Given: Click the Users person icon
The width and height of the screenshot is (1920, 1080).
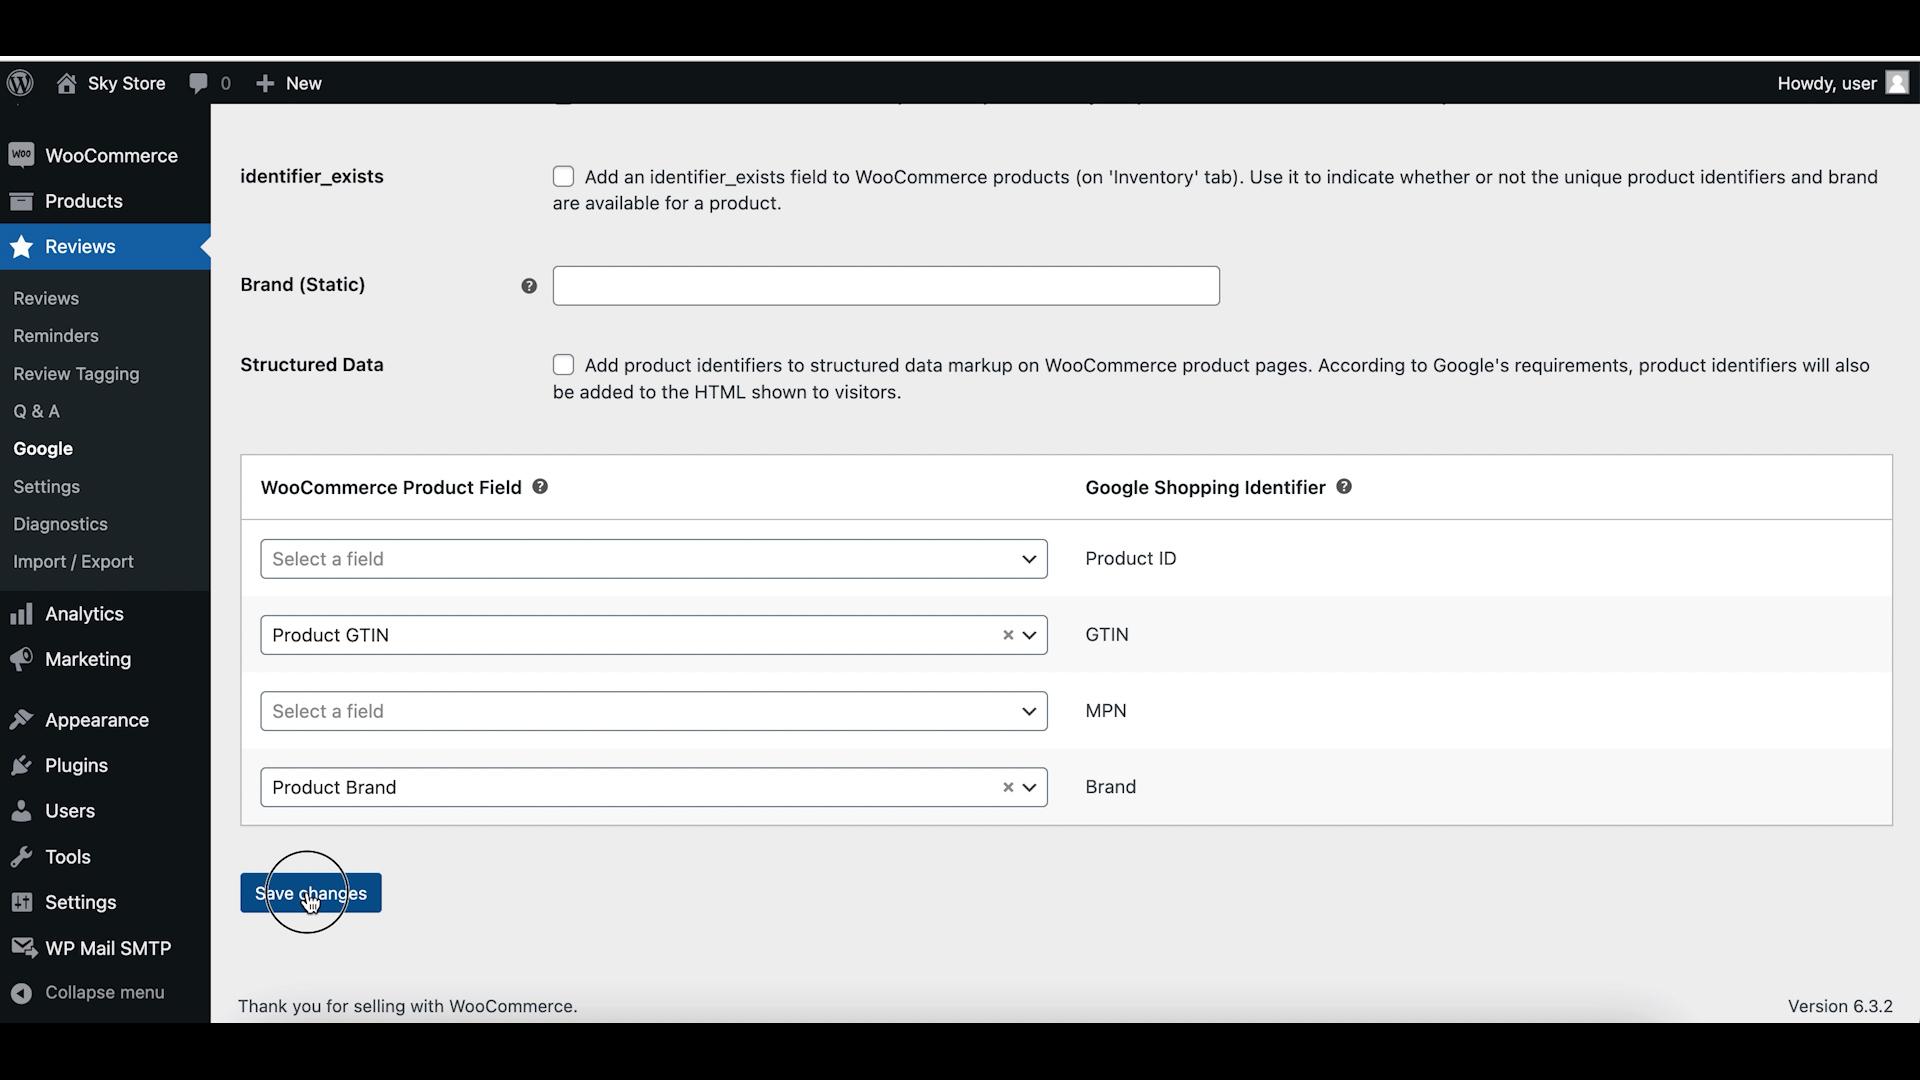Looking at the screenshot, I should [21, 811].
